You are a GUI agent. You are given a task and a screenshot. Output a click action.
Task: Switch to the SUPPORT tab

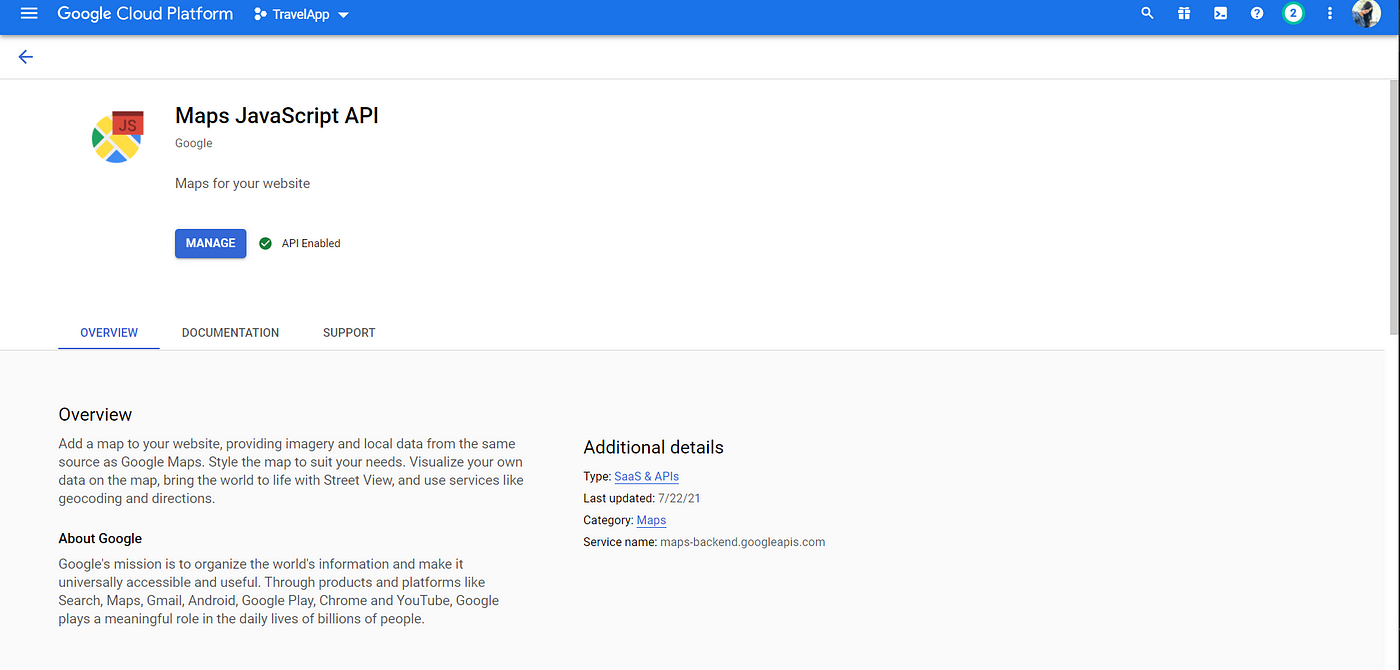pos(349,333)
